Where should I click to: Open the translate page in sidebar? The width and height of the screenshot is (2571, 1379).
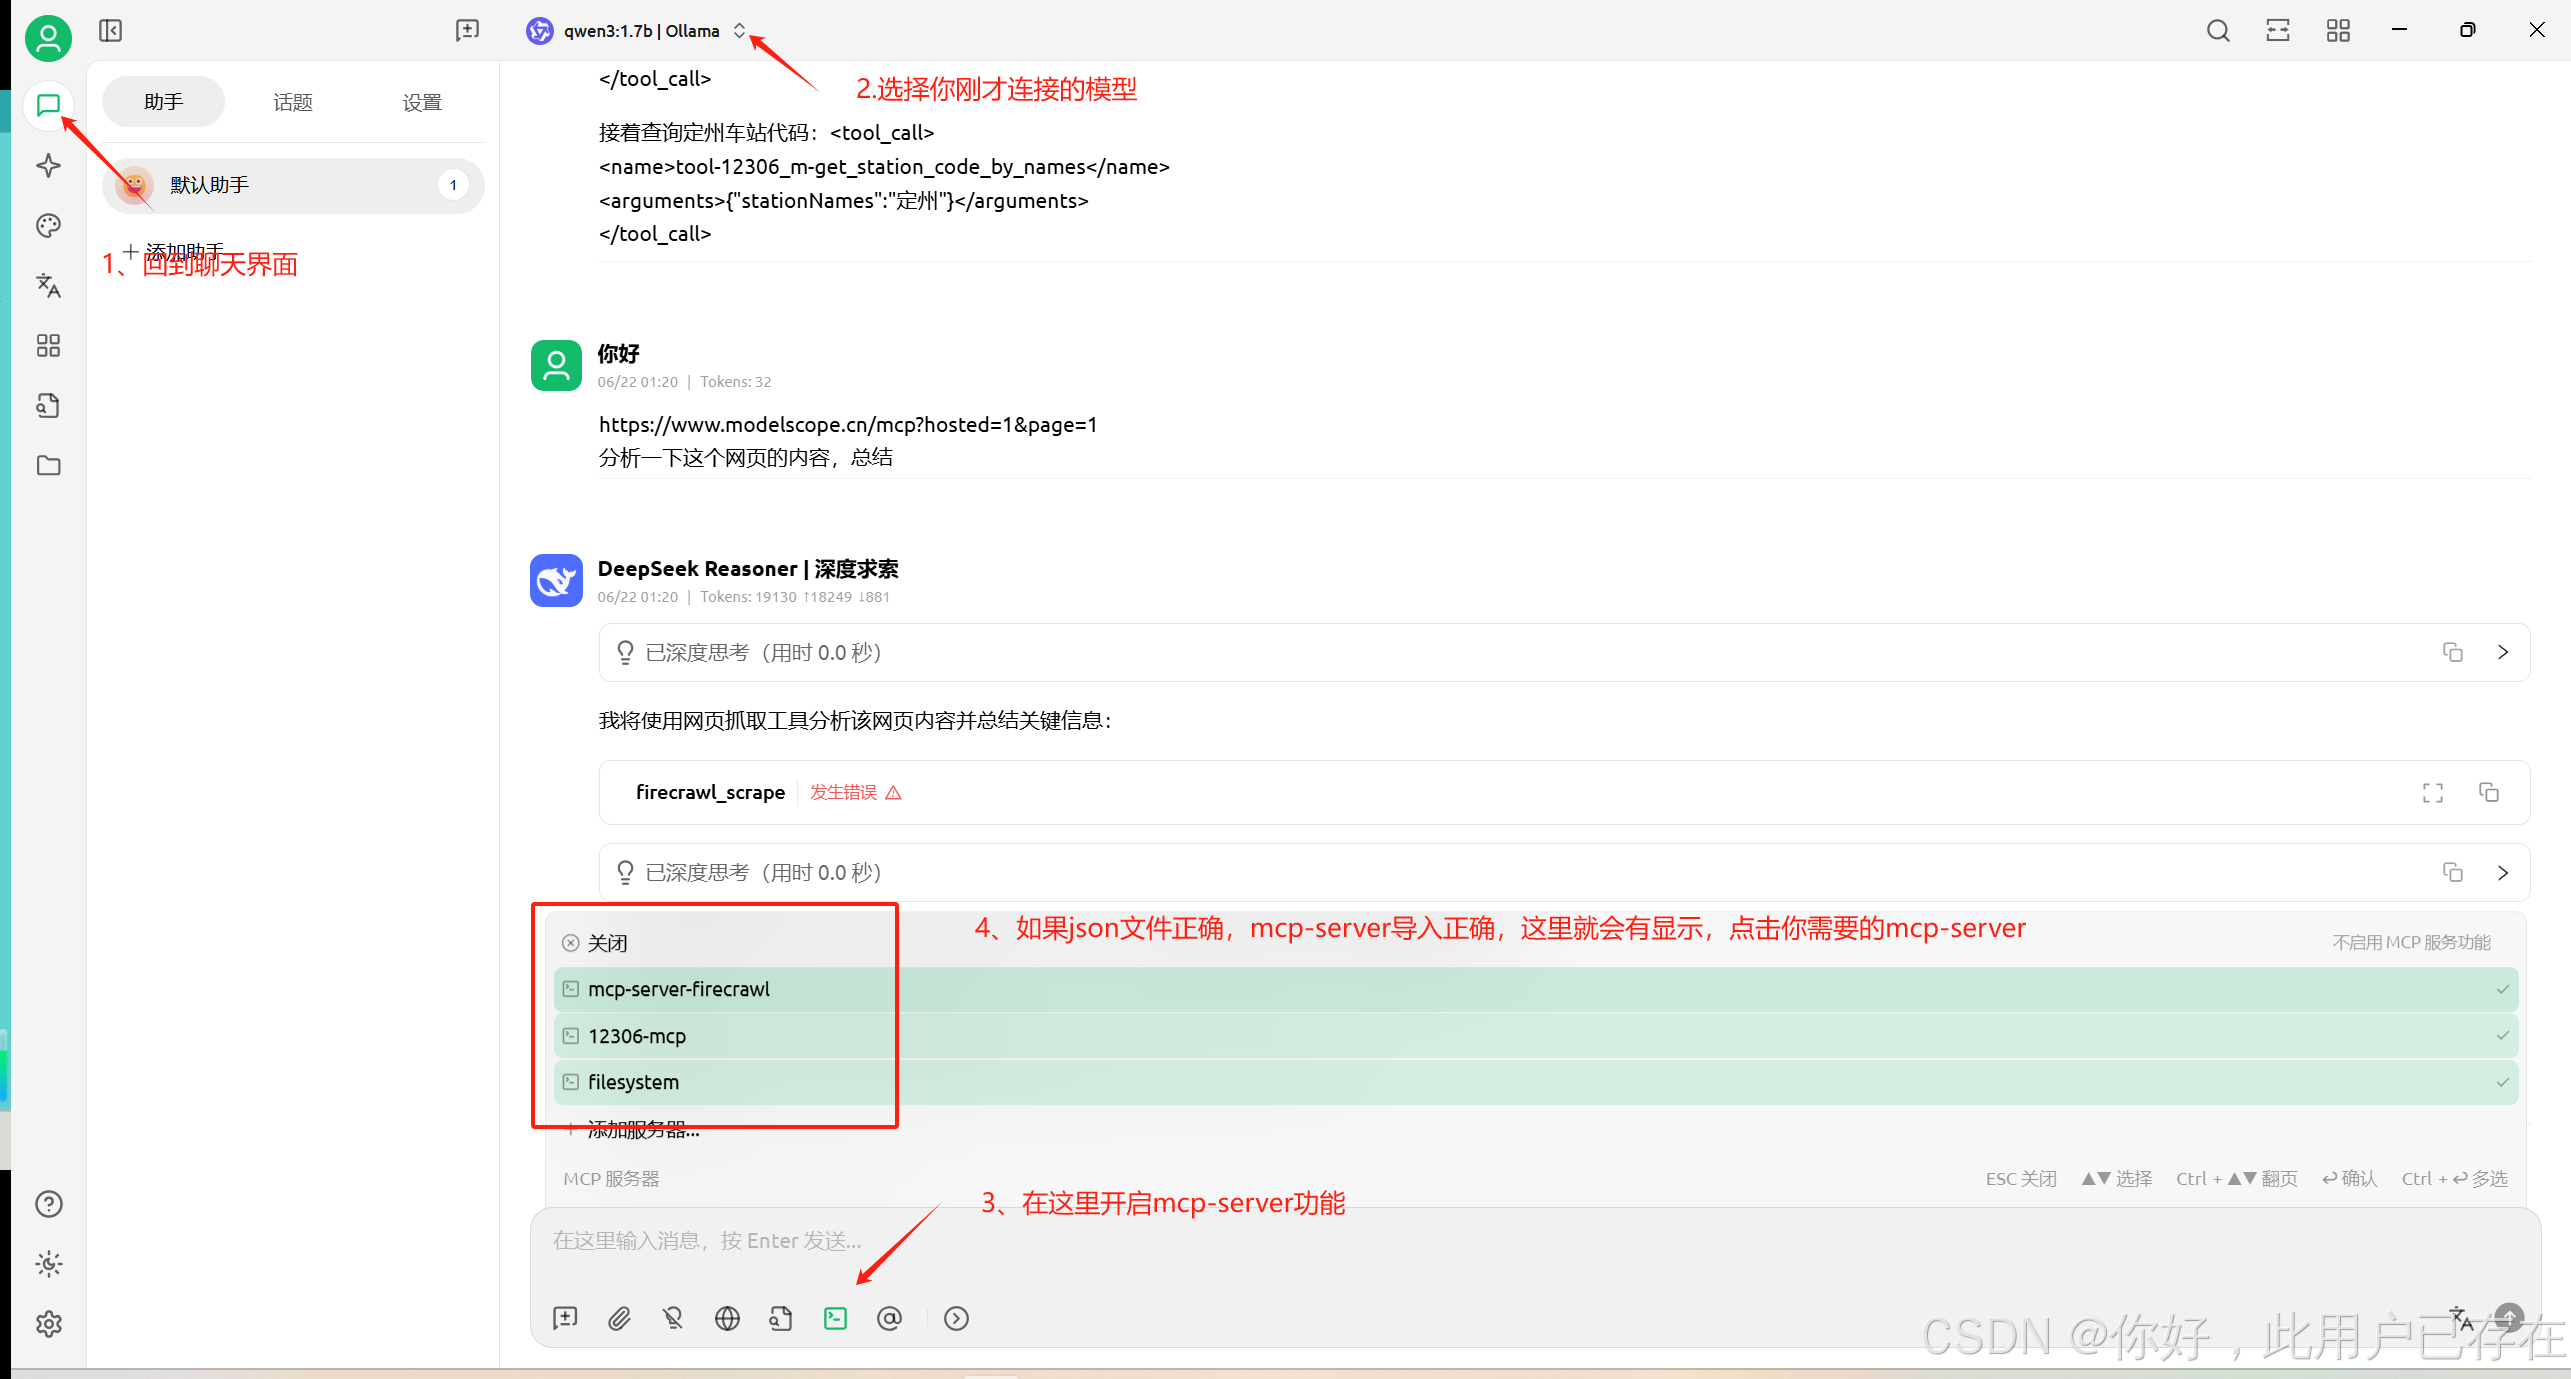pyautogui.click(x=48, y=285)
